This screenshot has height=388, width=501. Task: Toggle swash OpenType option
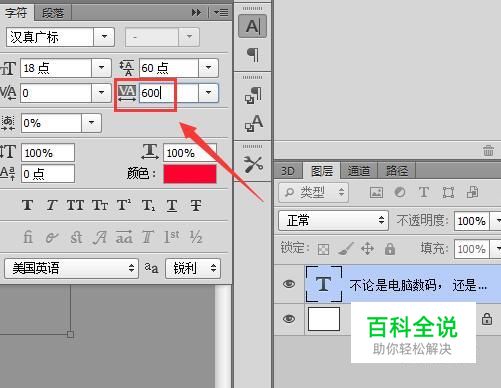click(100, 237)
